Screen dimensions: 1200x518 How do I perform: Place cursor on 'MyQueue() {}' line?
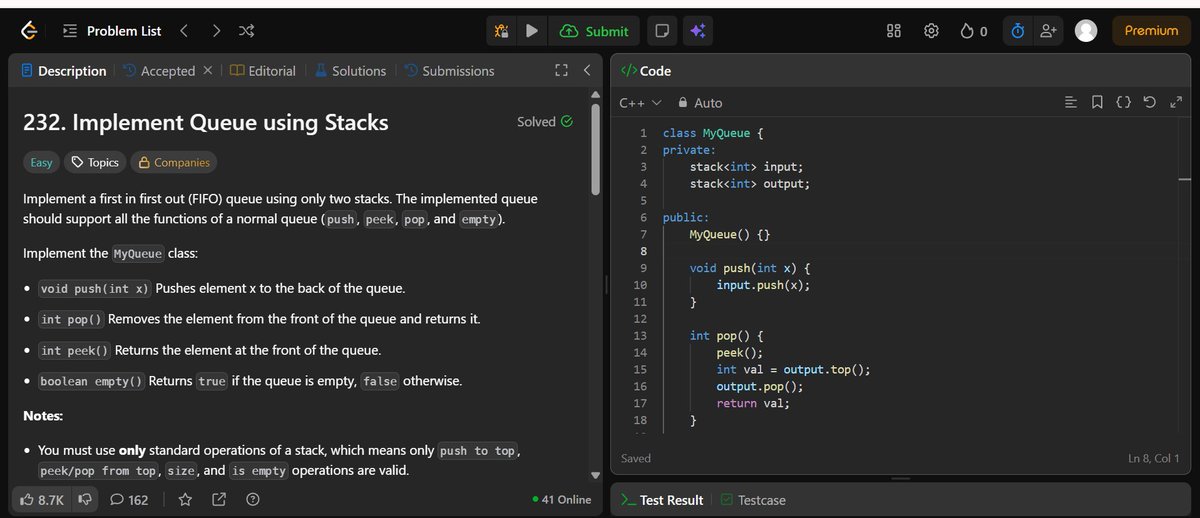(x=730, y=234)
